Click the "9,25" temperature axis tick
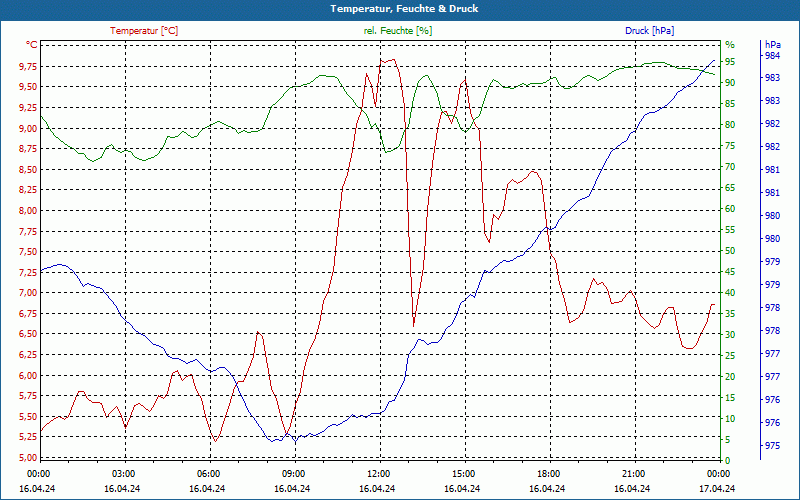 (29, 108)
